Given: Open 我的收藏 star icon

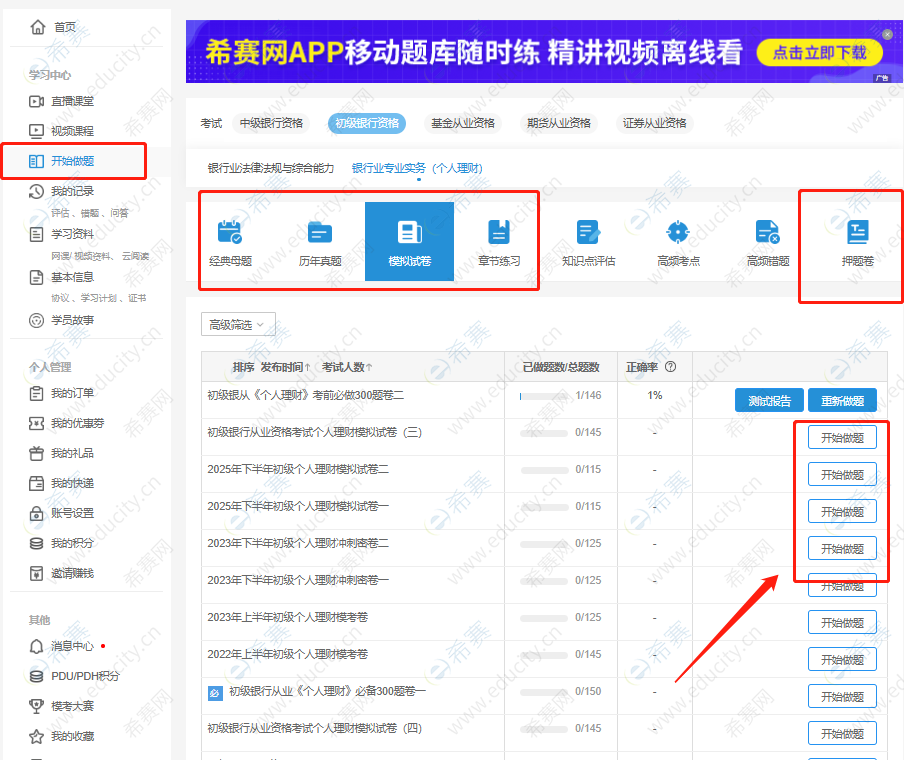Looking at the screenshot, I should [x=36, y=737].
